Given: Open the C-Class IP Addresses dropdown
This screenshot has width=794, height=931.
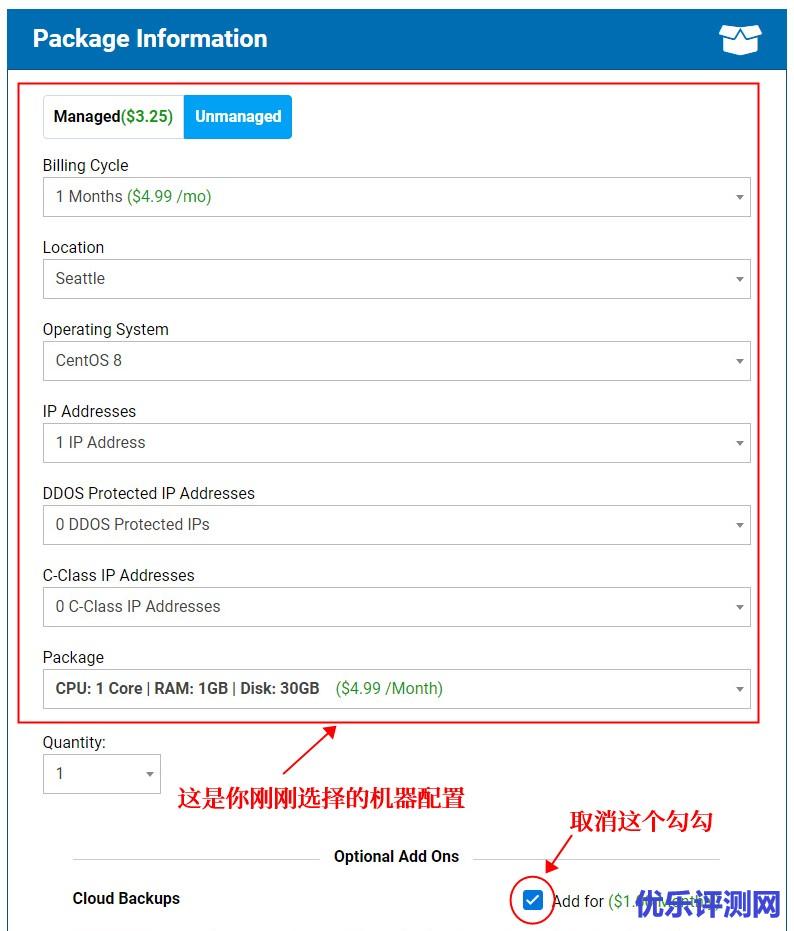Looking at the screenshot, I should point(397,606).
